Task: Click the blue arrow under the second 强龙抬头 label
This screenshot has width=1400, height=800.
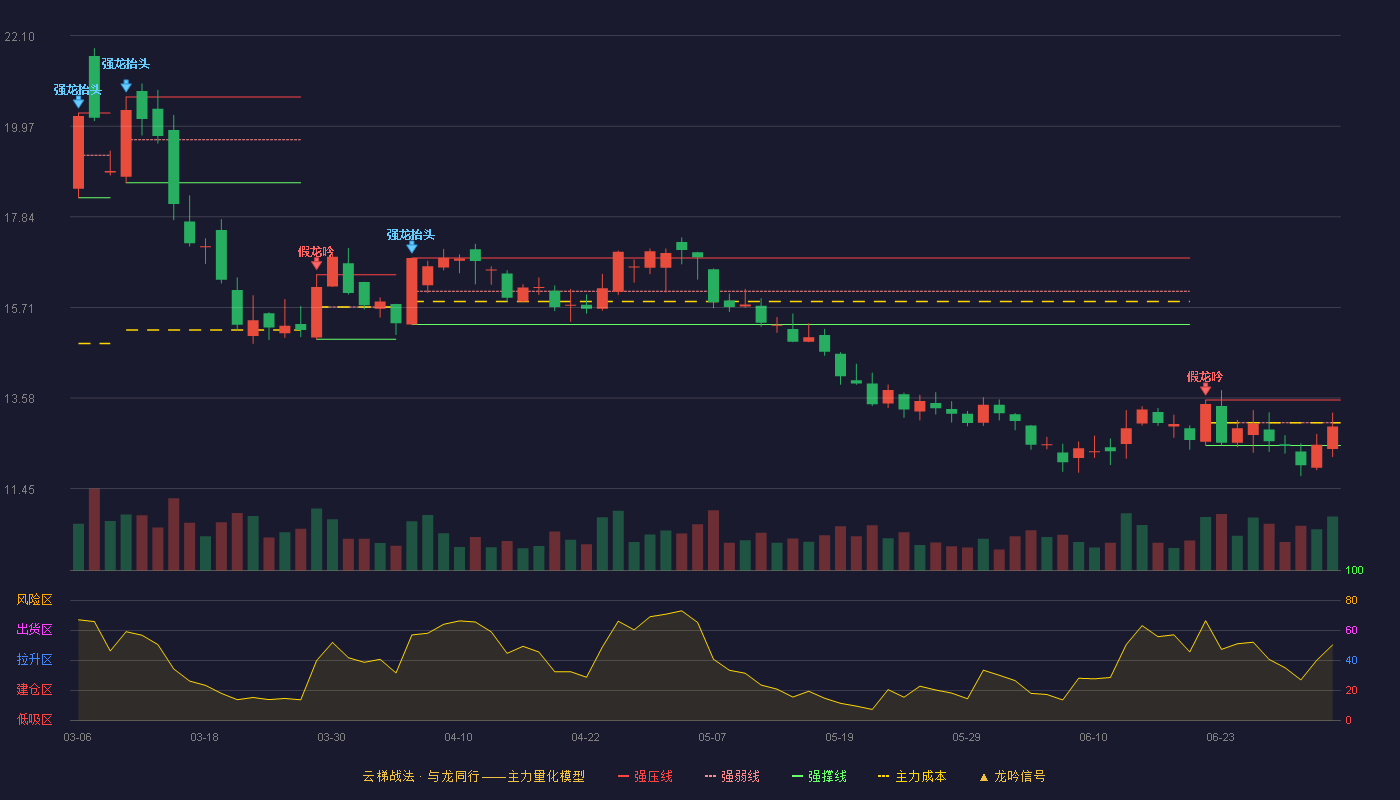Action: [126, 86]
